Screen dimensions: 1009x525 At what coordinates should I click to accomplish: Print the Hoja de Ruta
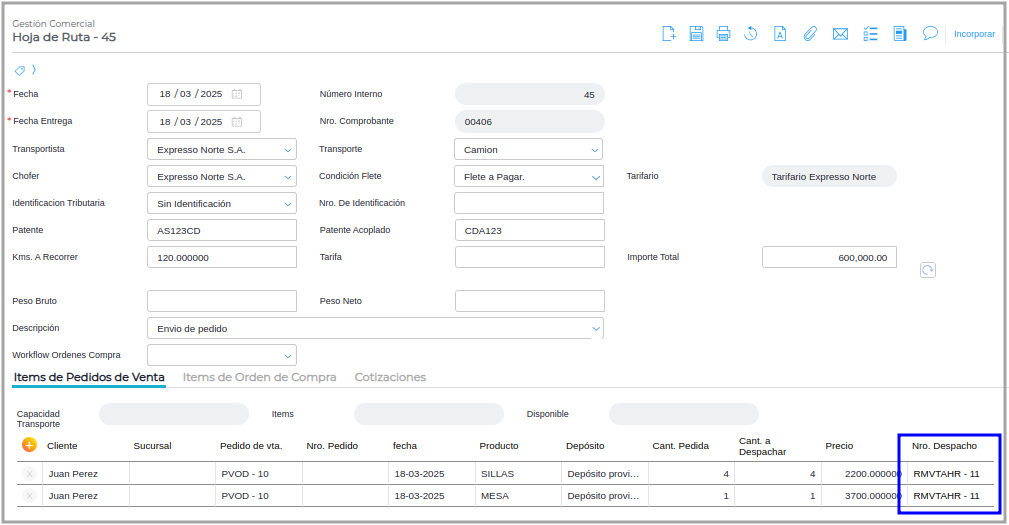tap(723, 34)
